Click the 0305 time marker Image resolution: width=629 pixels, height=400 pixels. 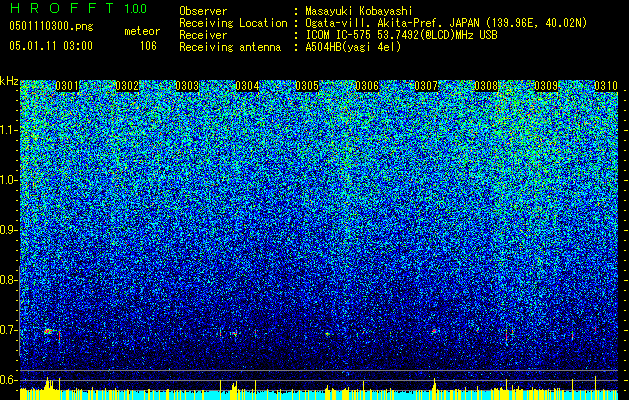tap(307, 86)
